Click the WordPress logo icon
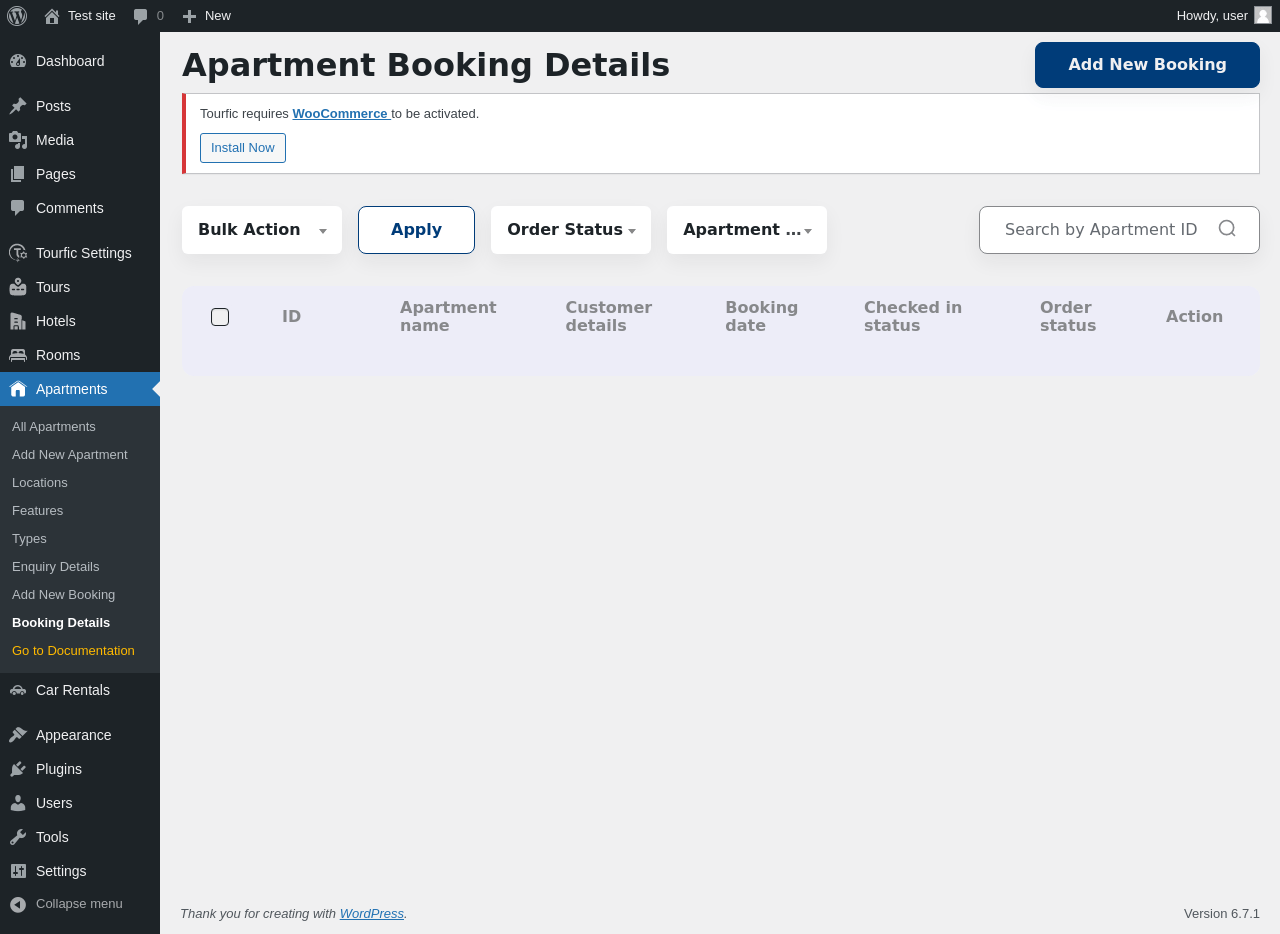 17,16
